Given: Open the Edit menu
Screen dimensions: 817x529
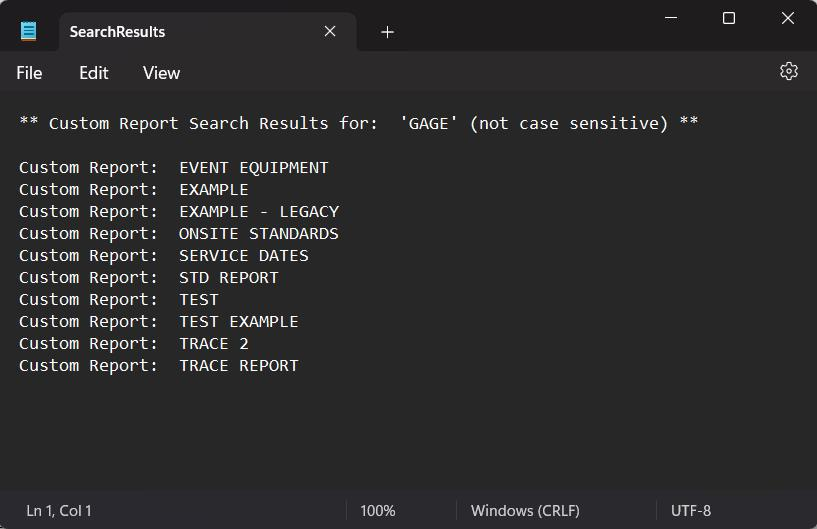Looking at the screenshot, I should pyautogui.click(x=94, y=73).
